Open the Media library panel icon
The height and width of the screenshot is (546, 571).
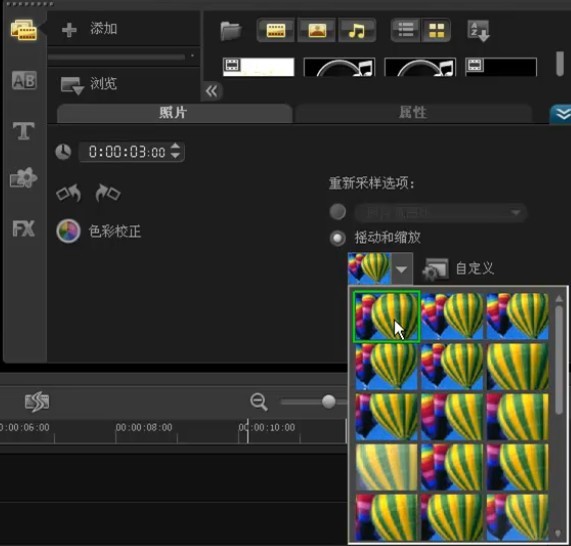pos(24,30)
